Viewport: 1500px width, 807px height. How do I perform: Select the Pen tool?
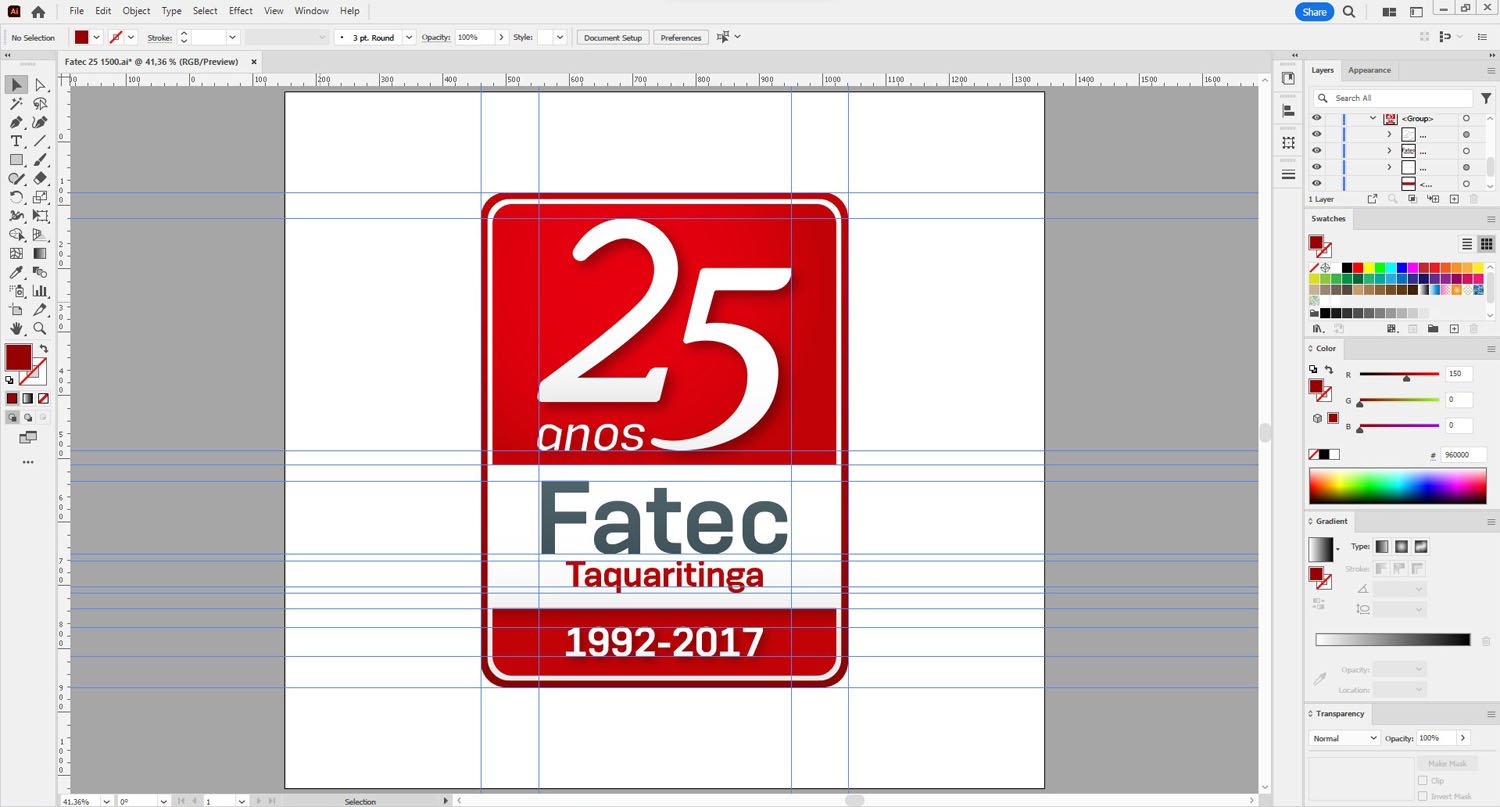click(16, 122)
